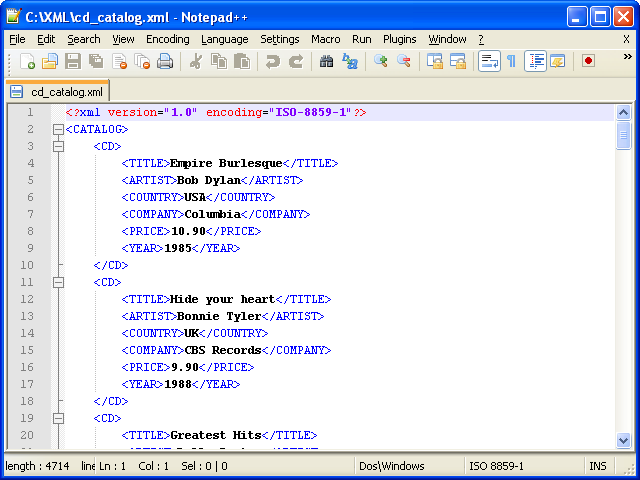Click 'Bonnie Tyler' artist text
This screenshot has height=480, width=640.
click(219, 316)
